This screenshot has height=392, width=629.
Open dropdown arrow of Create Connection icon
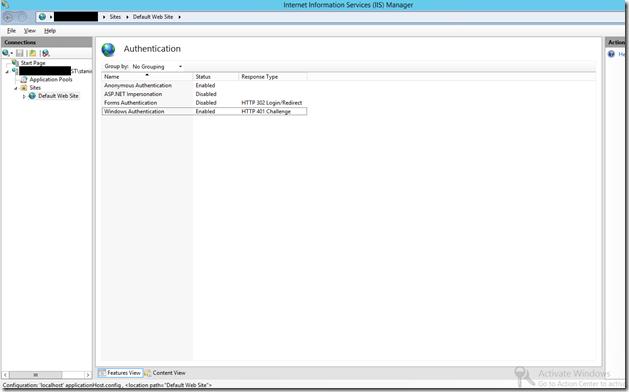(x=12, y=53)
